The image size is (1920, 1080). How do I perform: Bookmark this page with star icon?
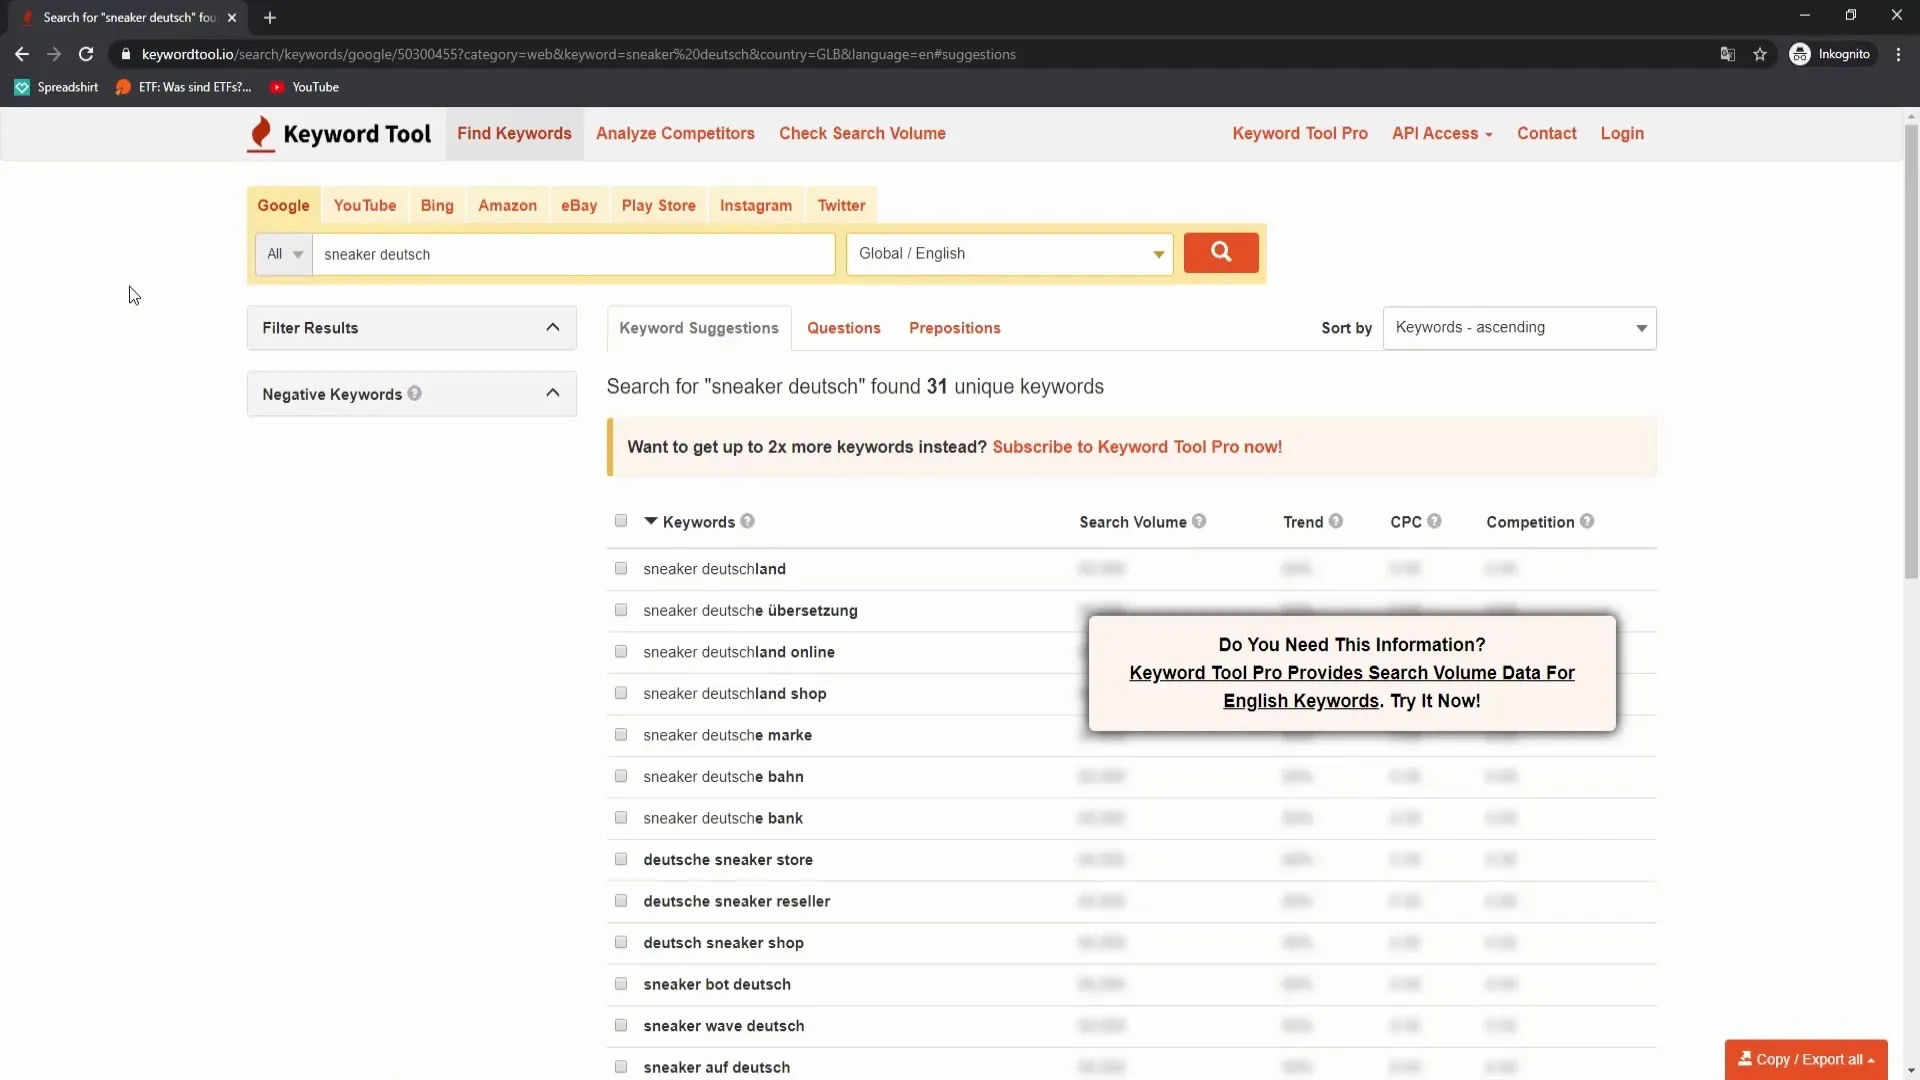pyautogui.click(x=1760, y=54)
